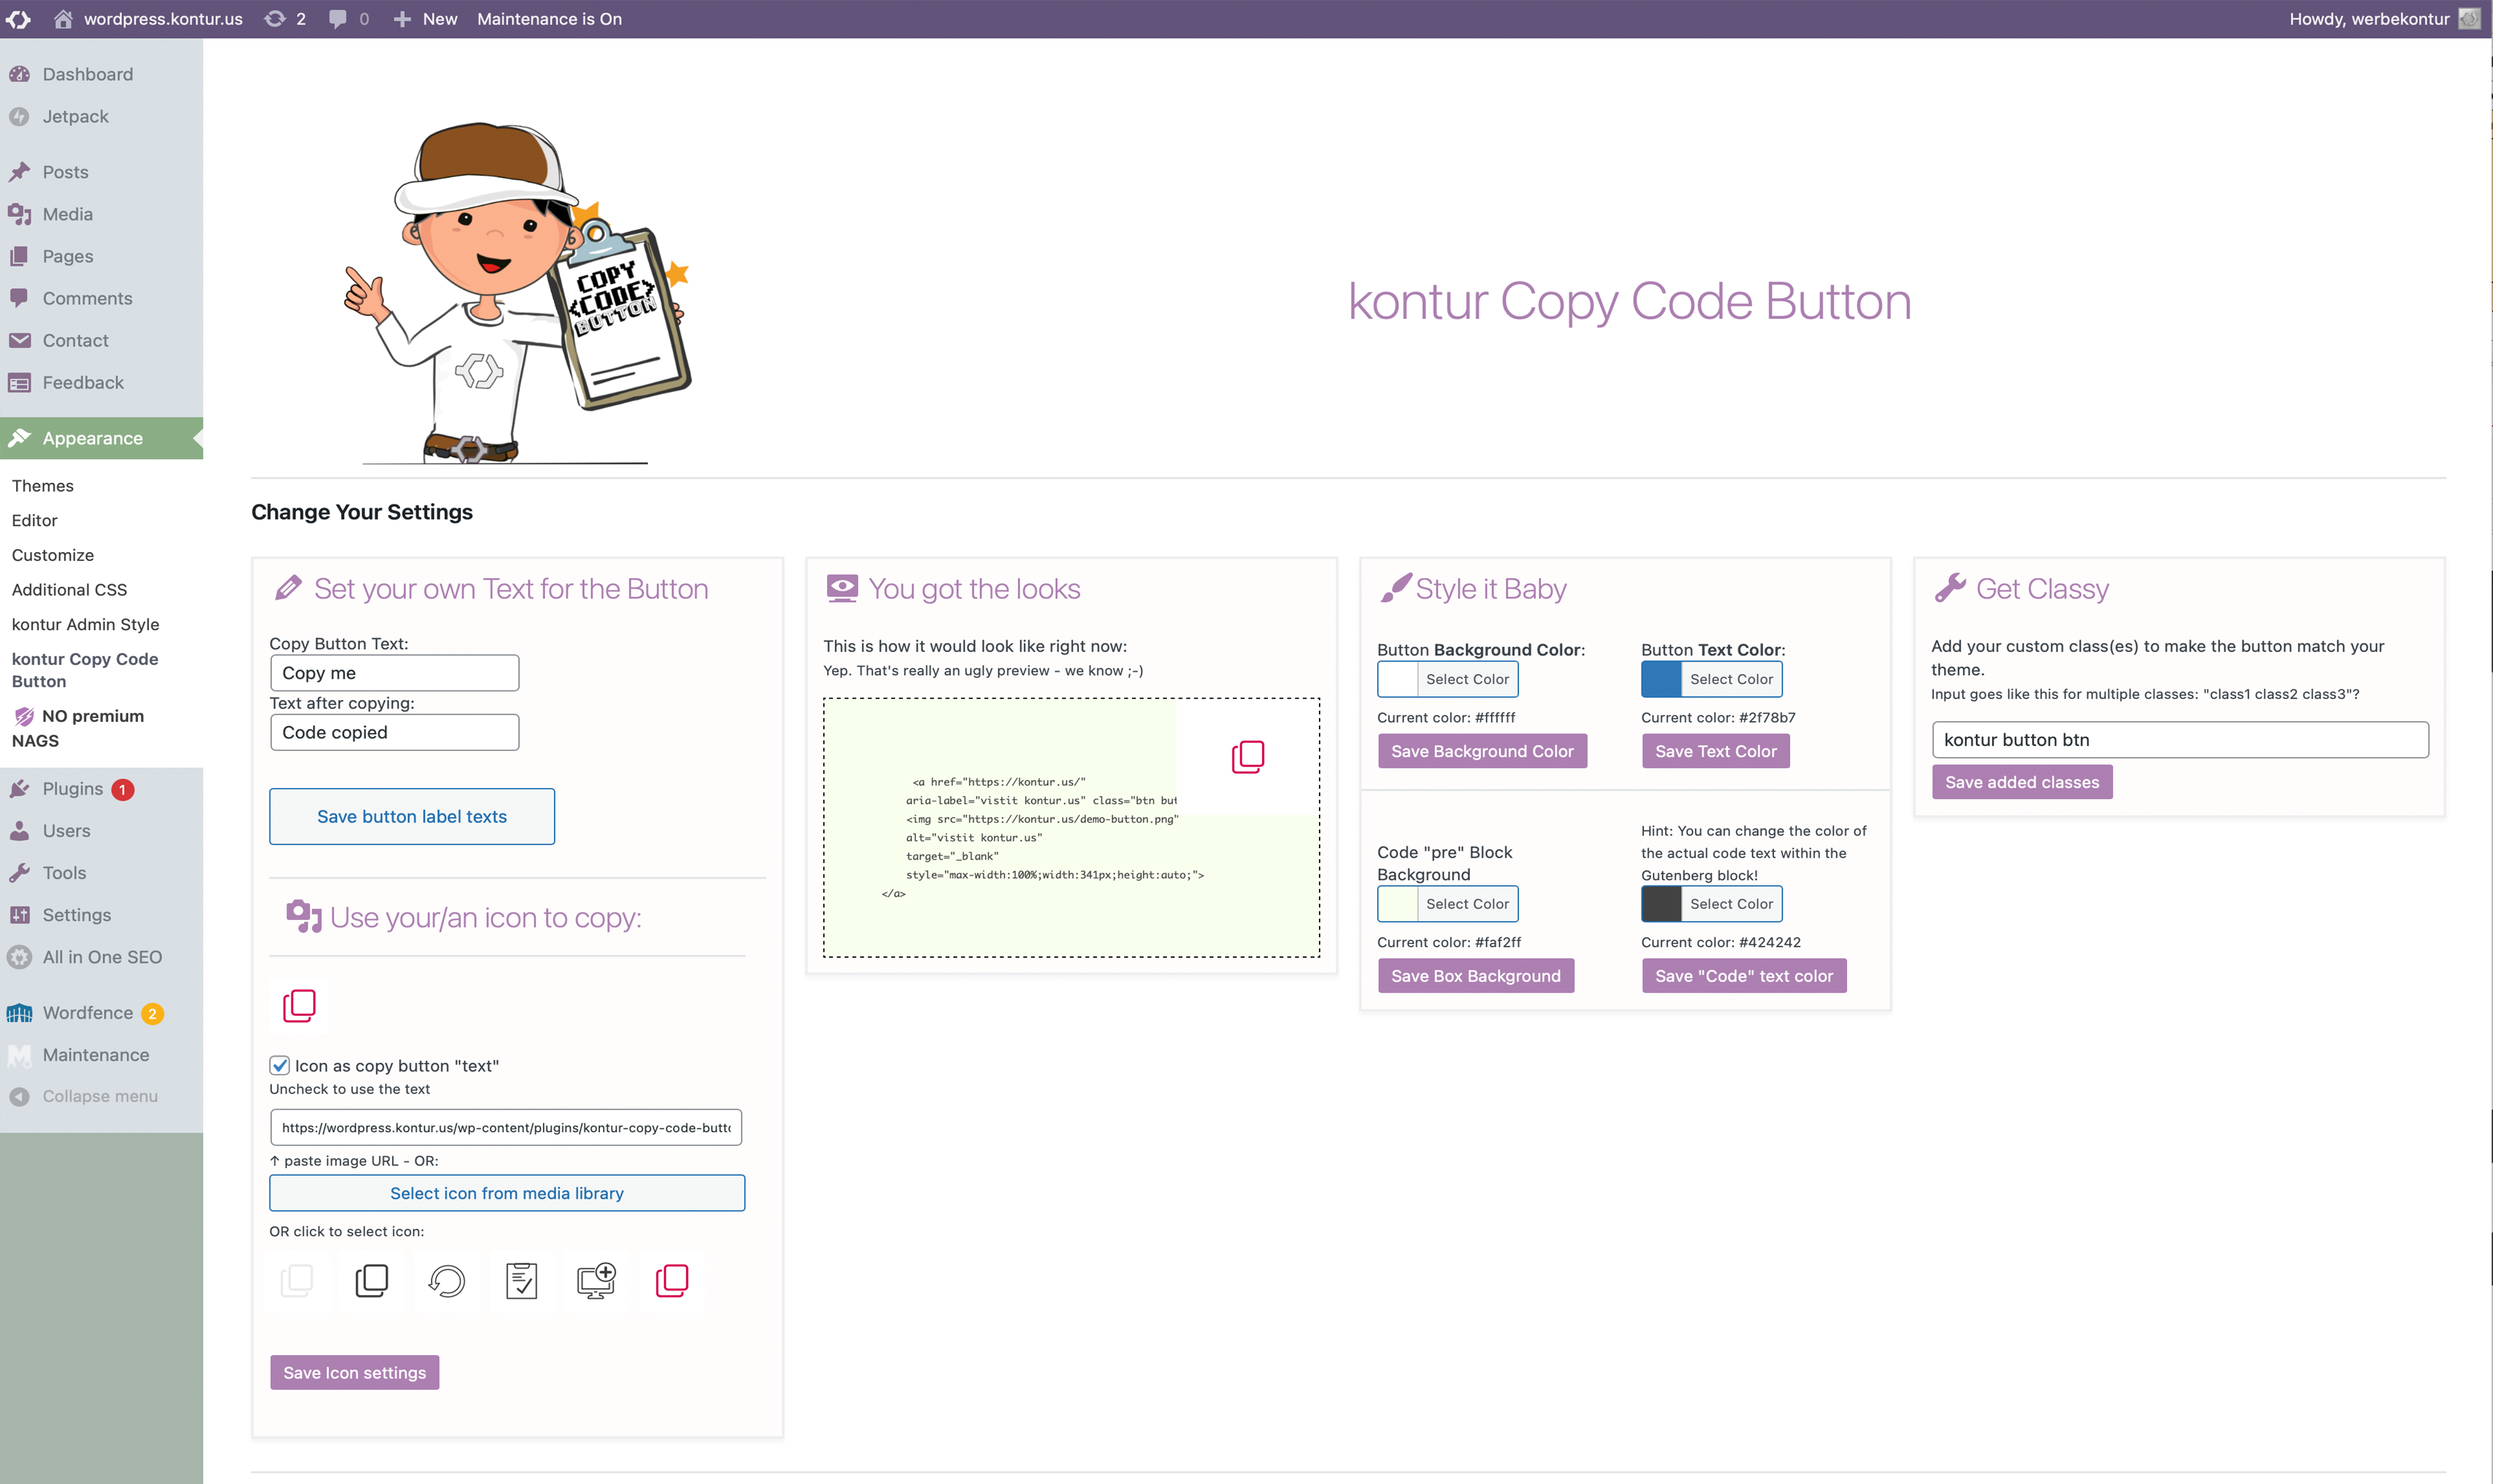Click the Tools wrench icon

(19, 873)
